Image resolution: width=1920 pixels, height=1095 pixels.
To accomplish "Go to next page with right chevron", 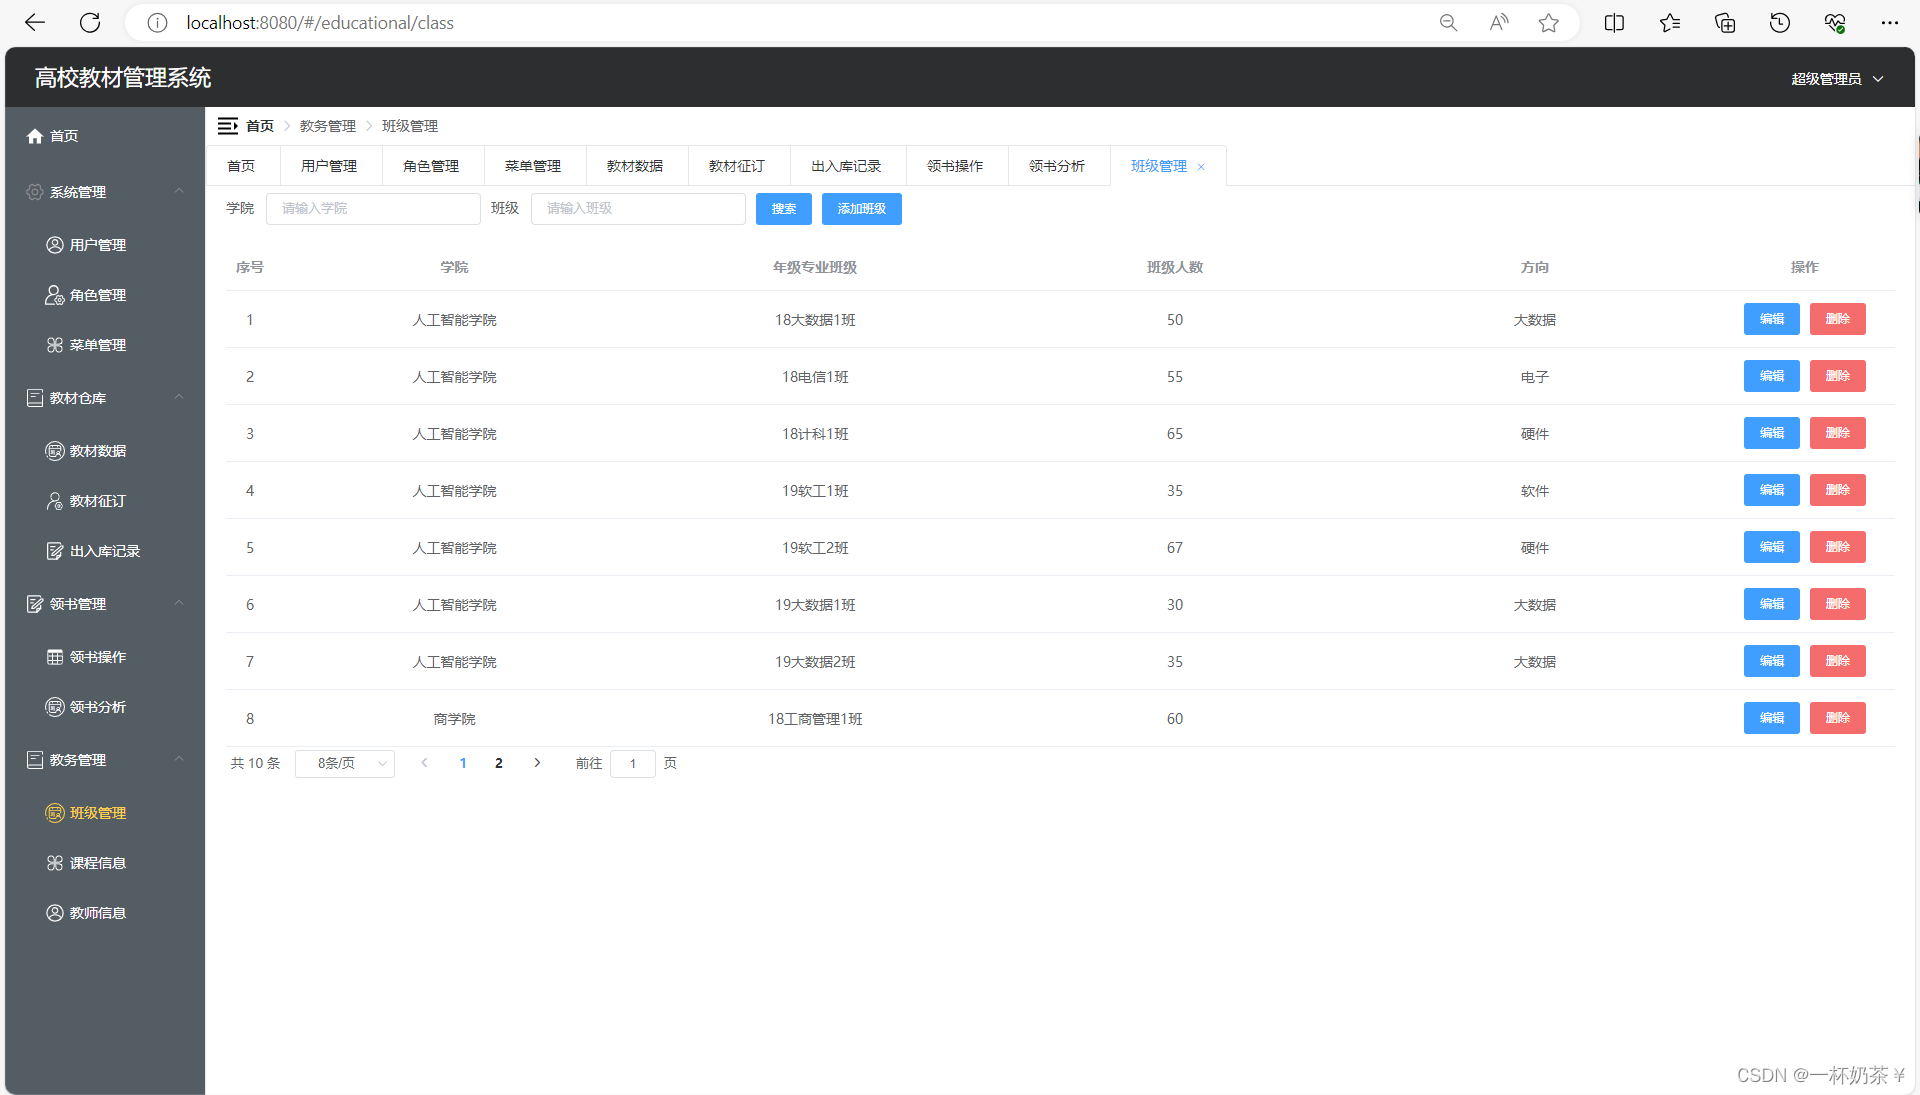I will 537,763.
